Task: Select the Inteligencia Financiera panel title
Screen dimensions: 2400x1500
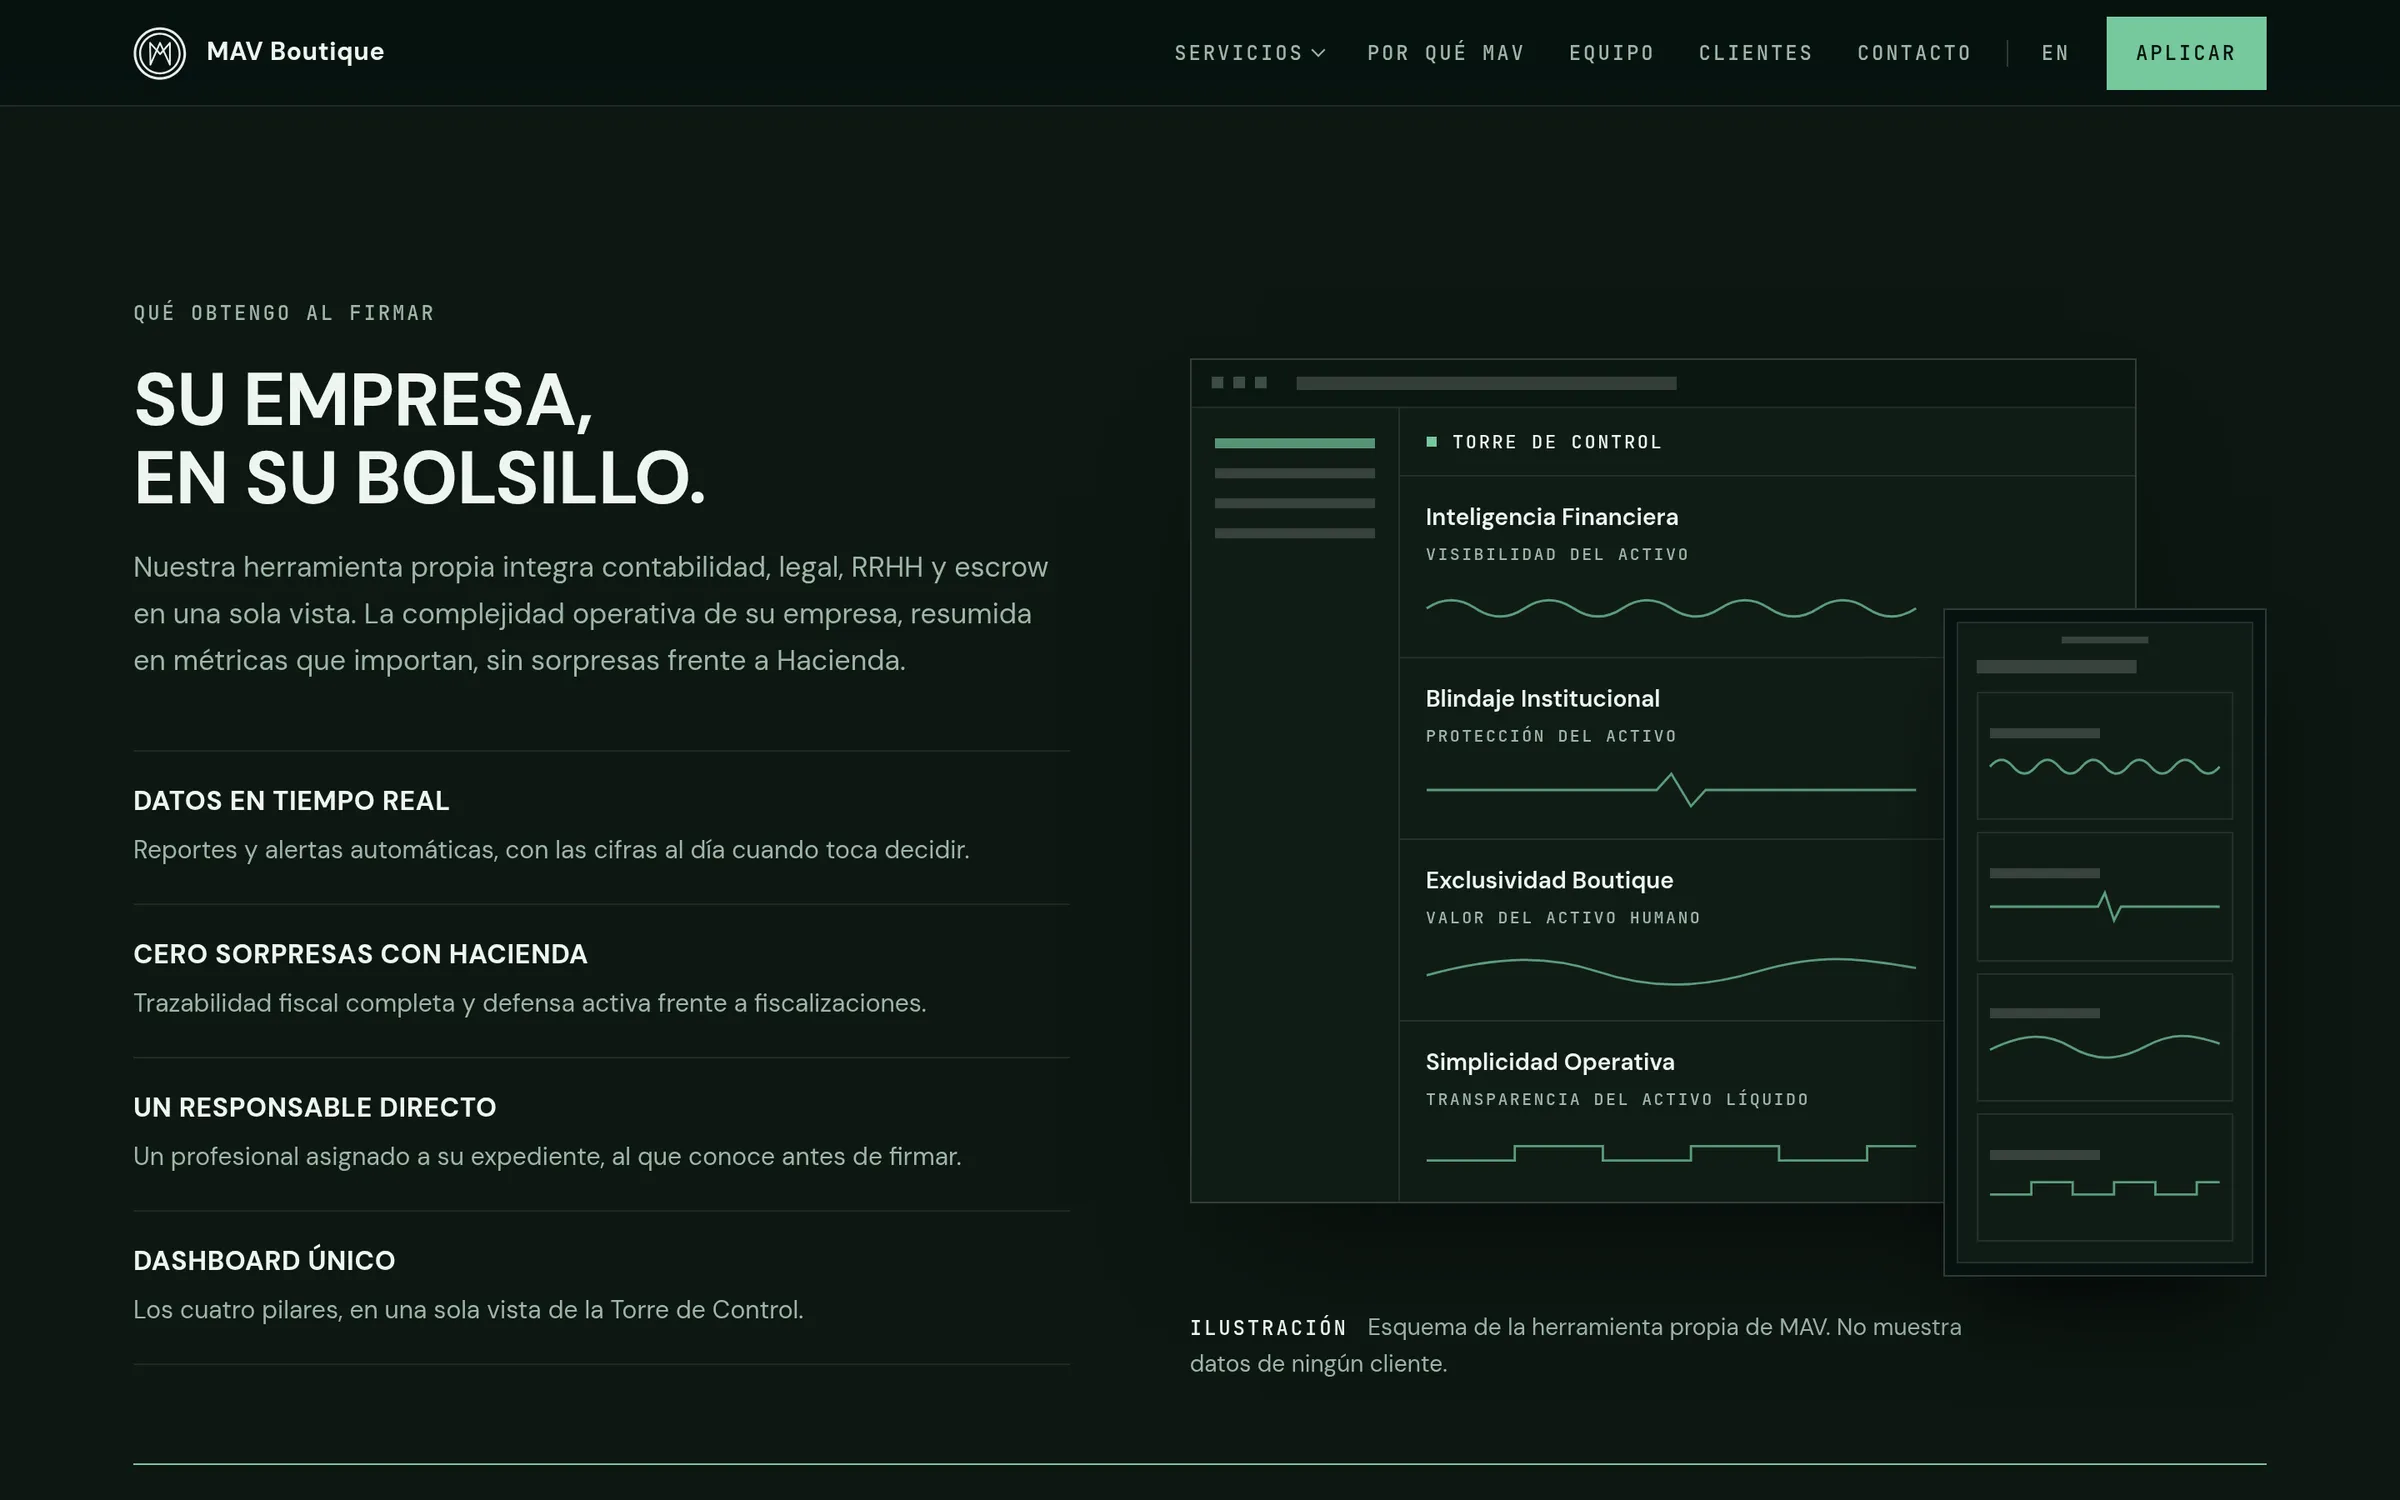Action: (1551, 517)
